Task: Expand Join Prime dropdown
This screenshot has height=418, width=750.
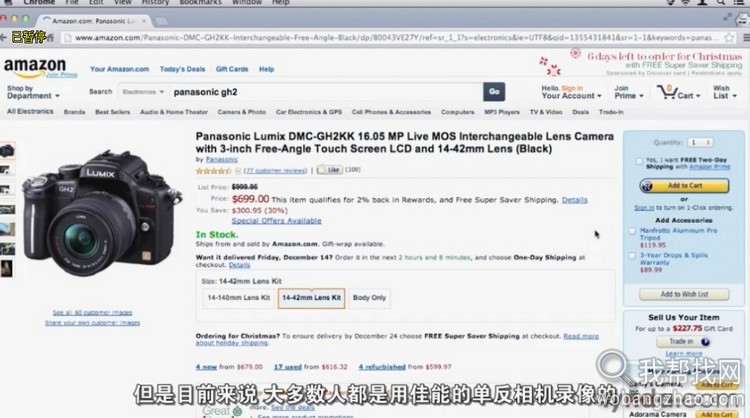Action: click(629, 92)
